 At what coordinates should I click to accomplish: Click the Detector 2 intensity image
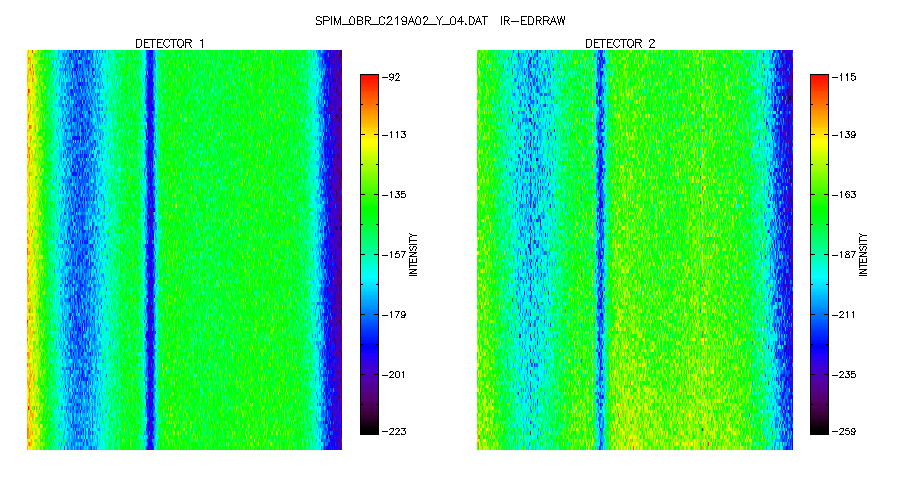pyautogui.click(x=635, y=250)
